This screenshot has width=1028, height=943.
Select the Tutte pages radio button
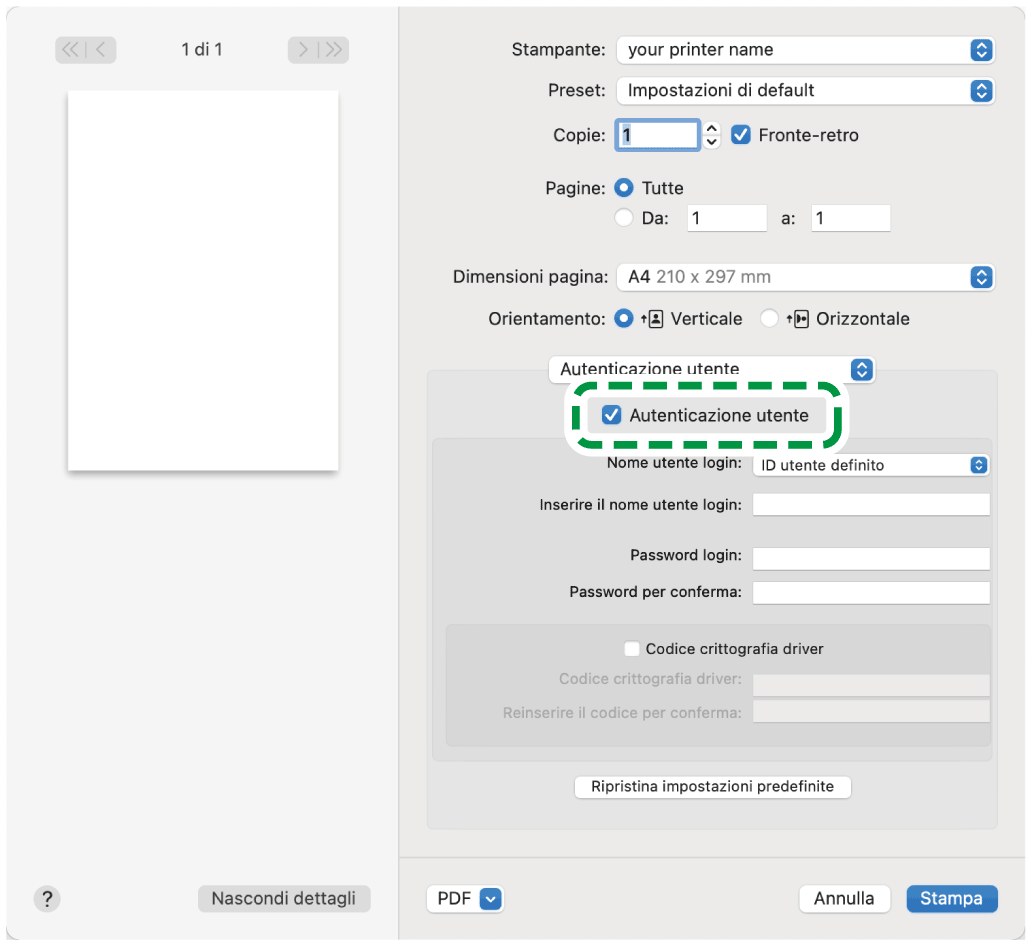[624, 188]
